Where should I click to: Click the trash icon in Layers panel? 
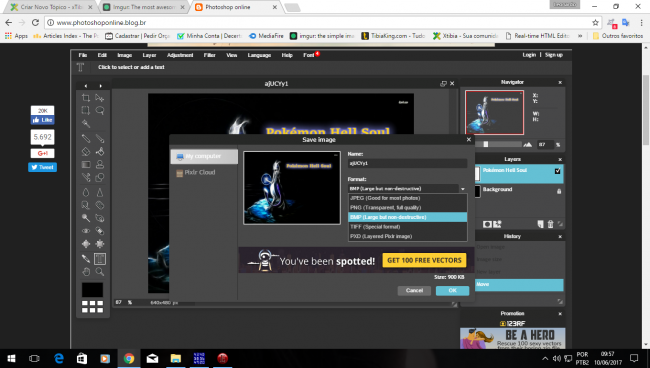point(551,224)
